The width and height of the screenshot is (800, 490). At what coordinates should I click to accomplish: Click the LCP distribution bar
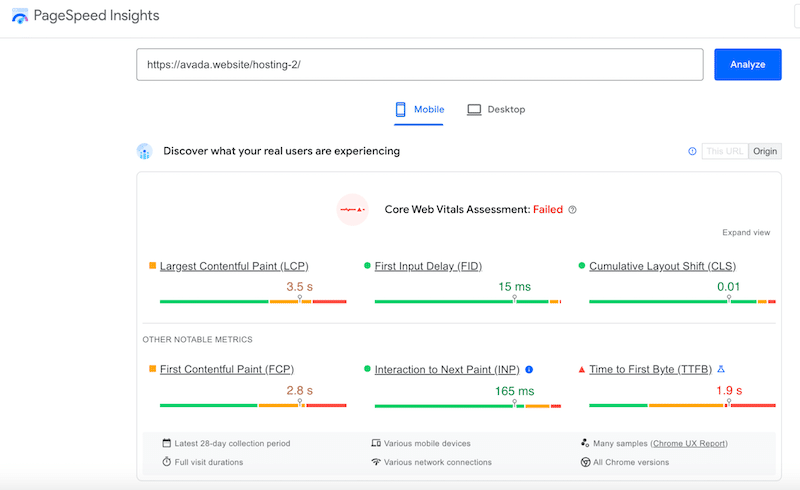tap(253, 302)
